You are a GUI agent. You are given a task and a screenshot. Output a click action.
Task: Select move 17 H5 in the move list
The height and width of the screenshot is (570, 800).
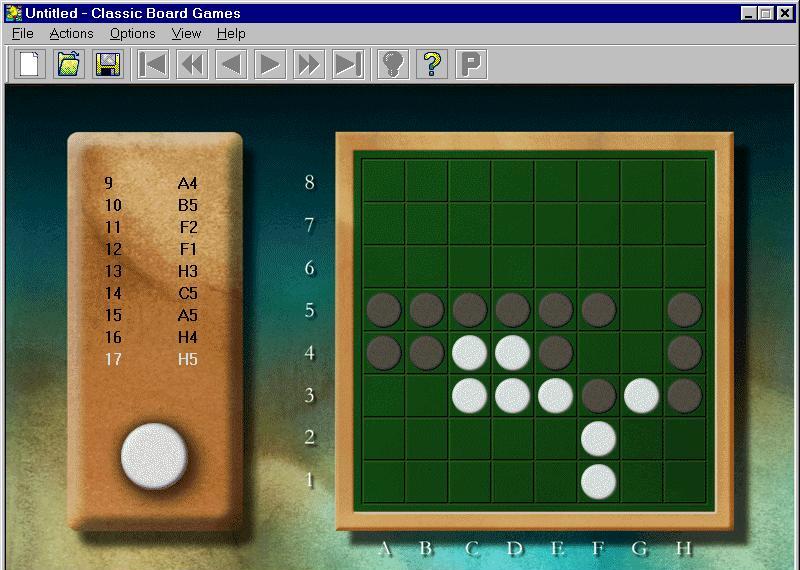point(150,359)
